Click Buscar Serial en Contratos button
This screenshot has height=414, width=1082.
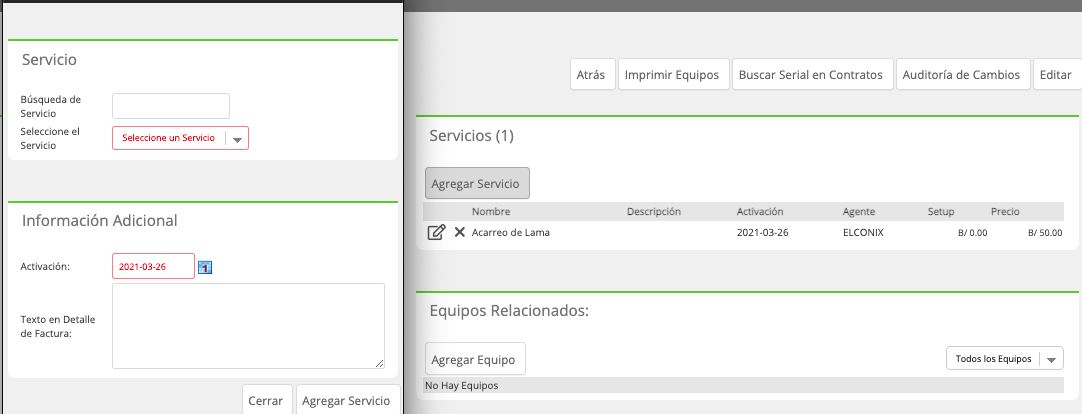click(x=812, y=75)
